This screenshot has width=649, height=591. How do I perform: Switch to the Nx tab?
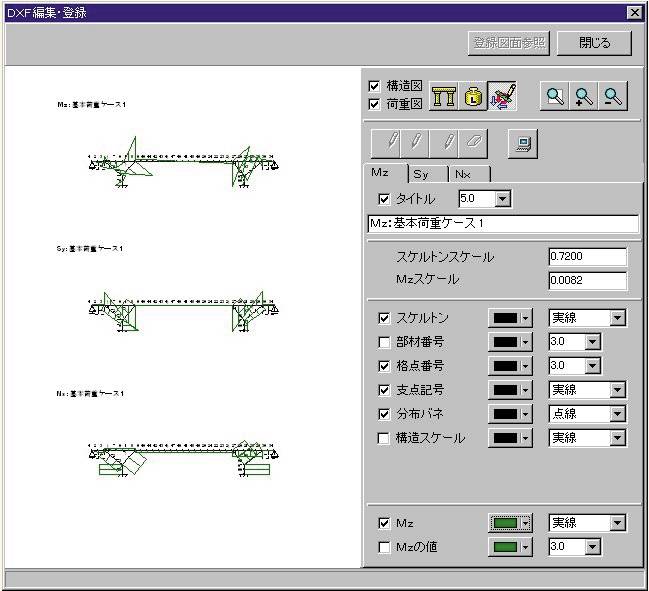coord(462,174)
